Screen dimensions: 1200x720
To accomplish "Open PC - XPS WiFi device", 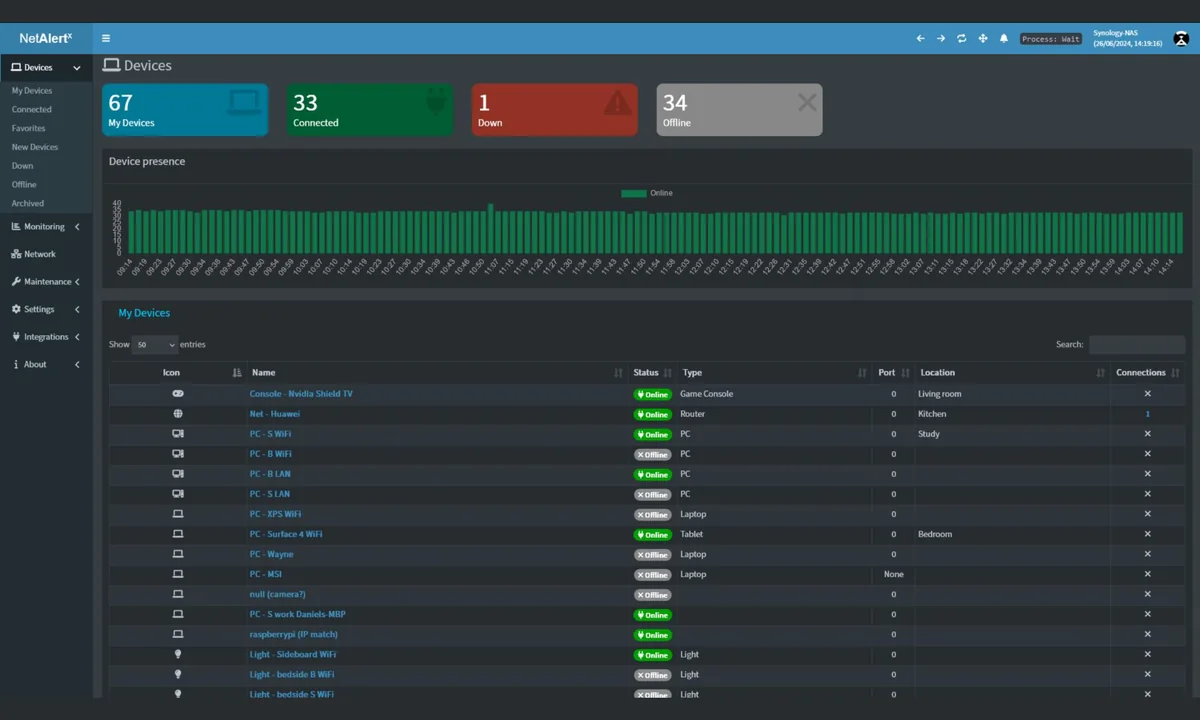I will click(275, 514).
